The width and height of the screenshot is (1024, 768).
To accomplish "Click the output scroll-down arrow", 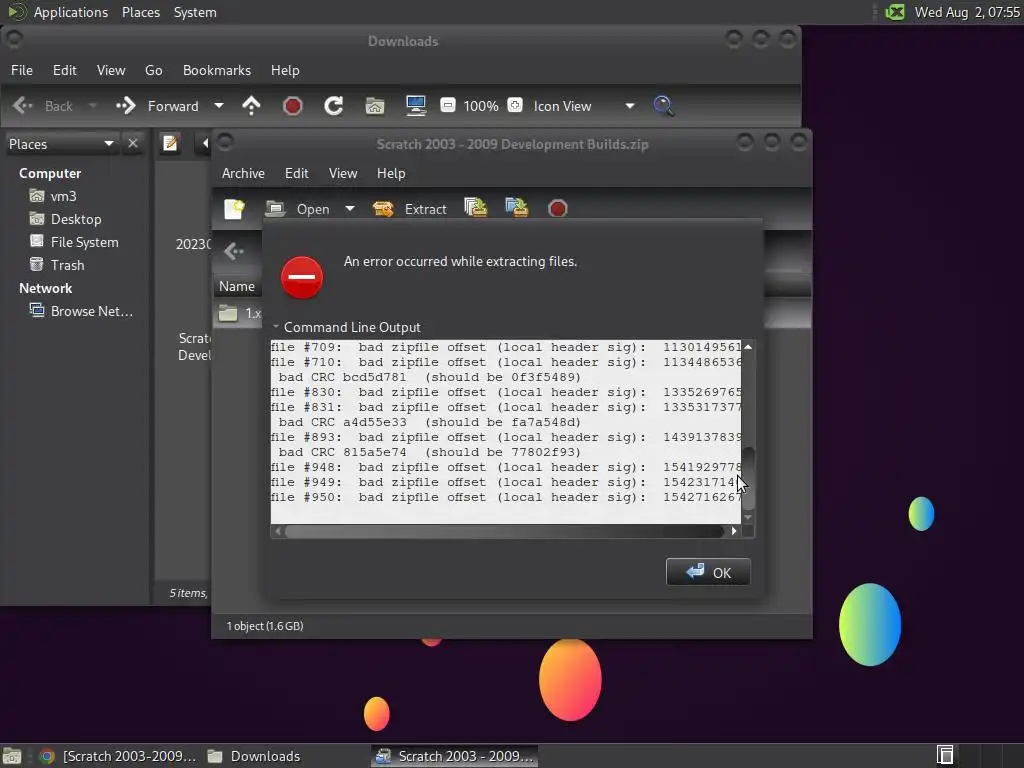I will pos(748,517).
